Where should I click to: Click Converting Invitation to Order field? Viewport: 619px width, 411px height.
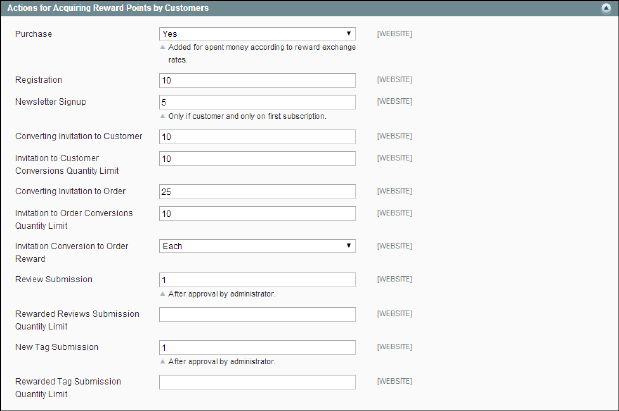257,191
